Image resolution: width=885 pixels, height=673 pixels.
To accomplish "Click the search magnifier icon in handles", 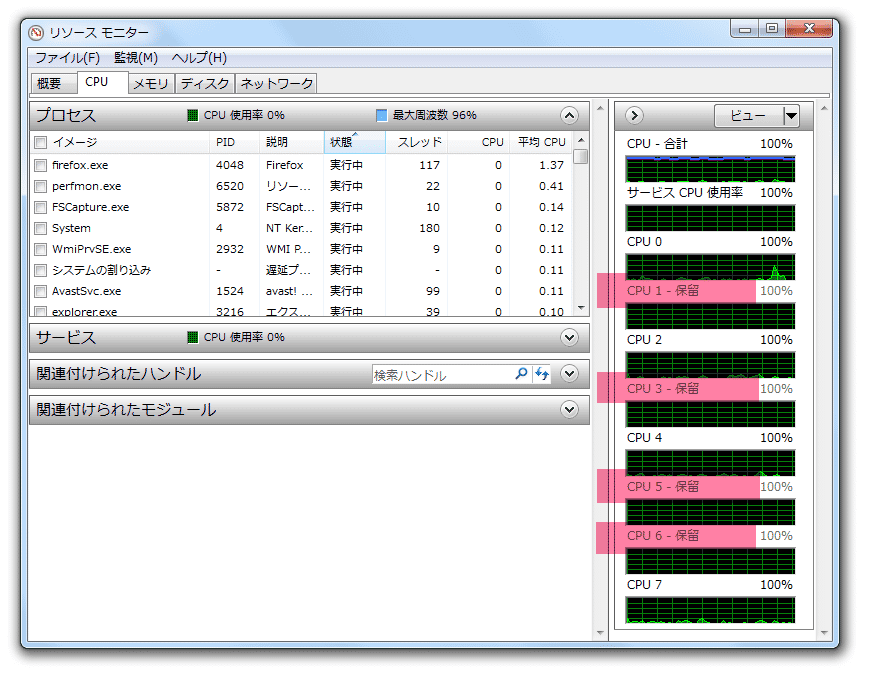I will click(521, 374).
